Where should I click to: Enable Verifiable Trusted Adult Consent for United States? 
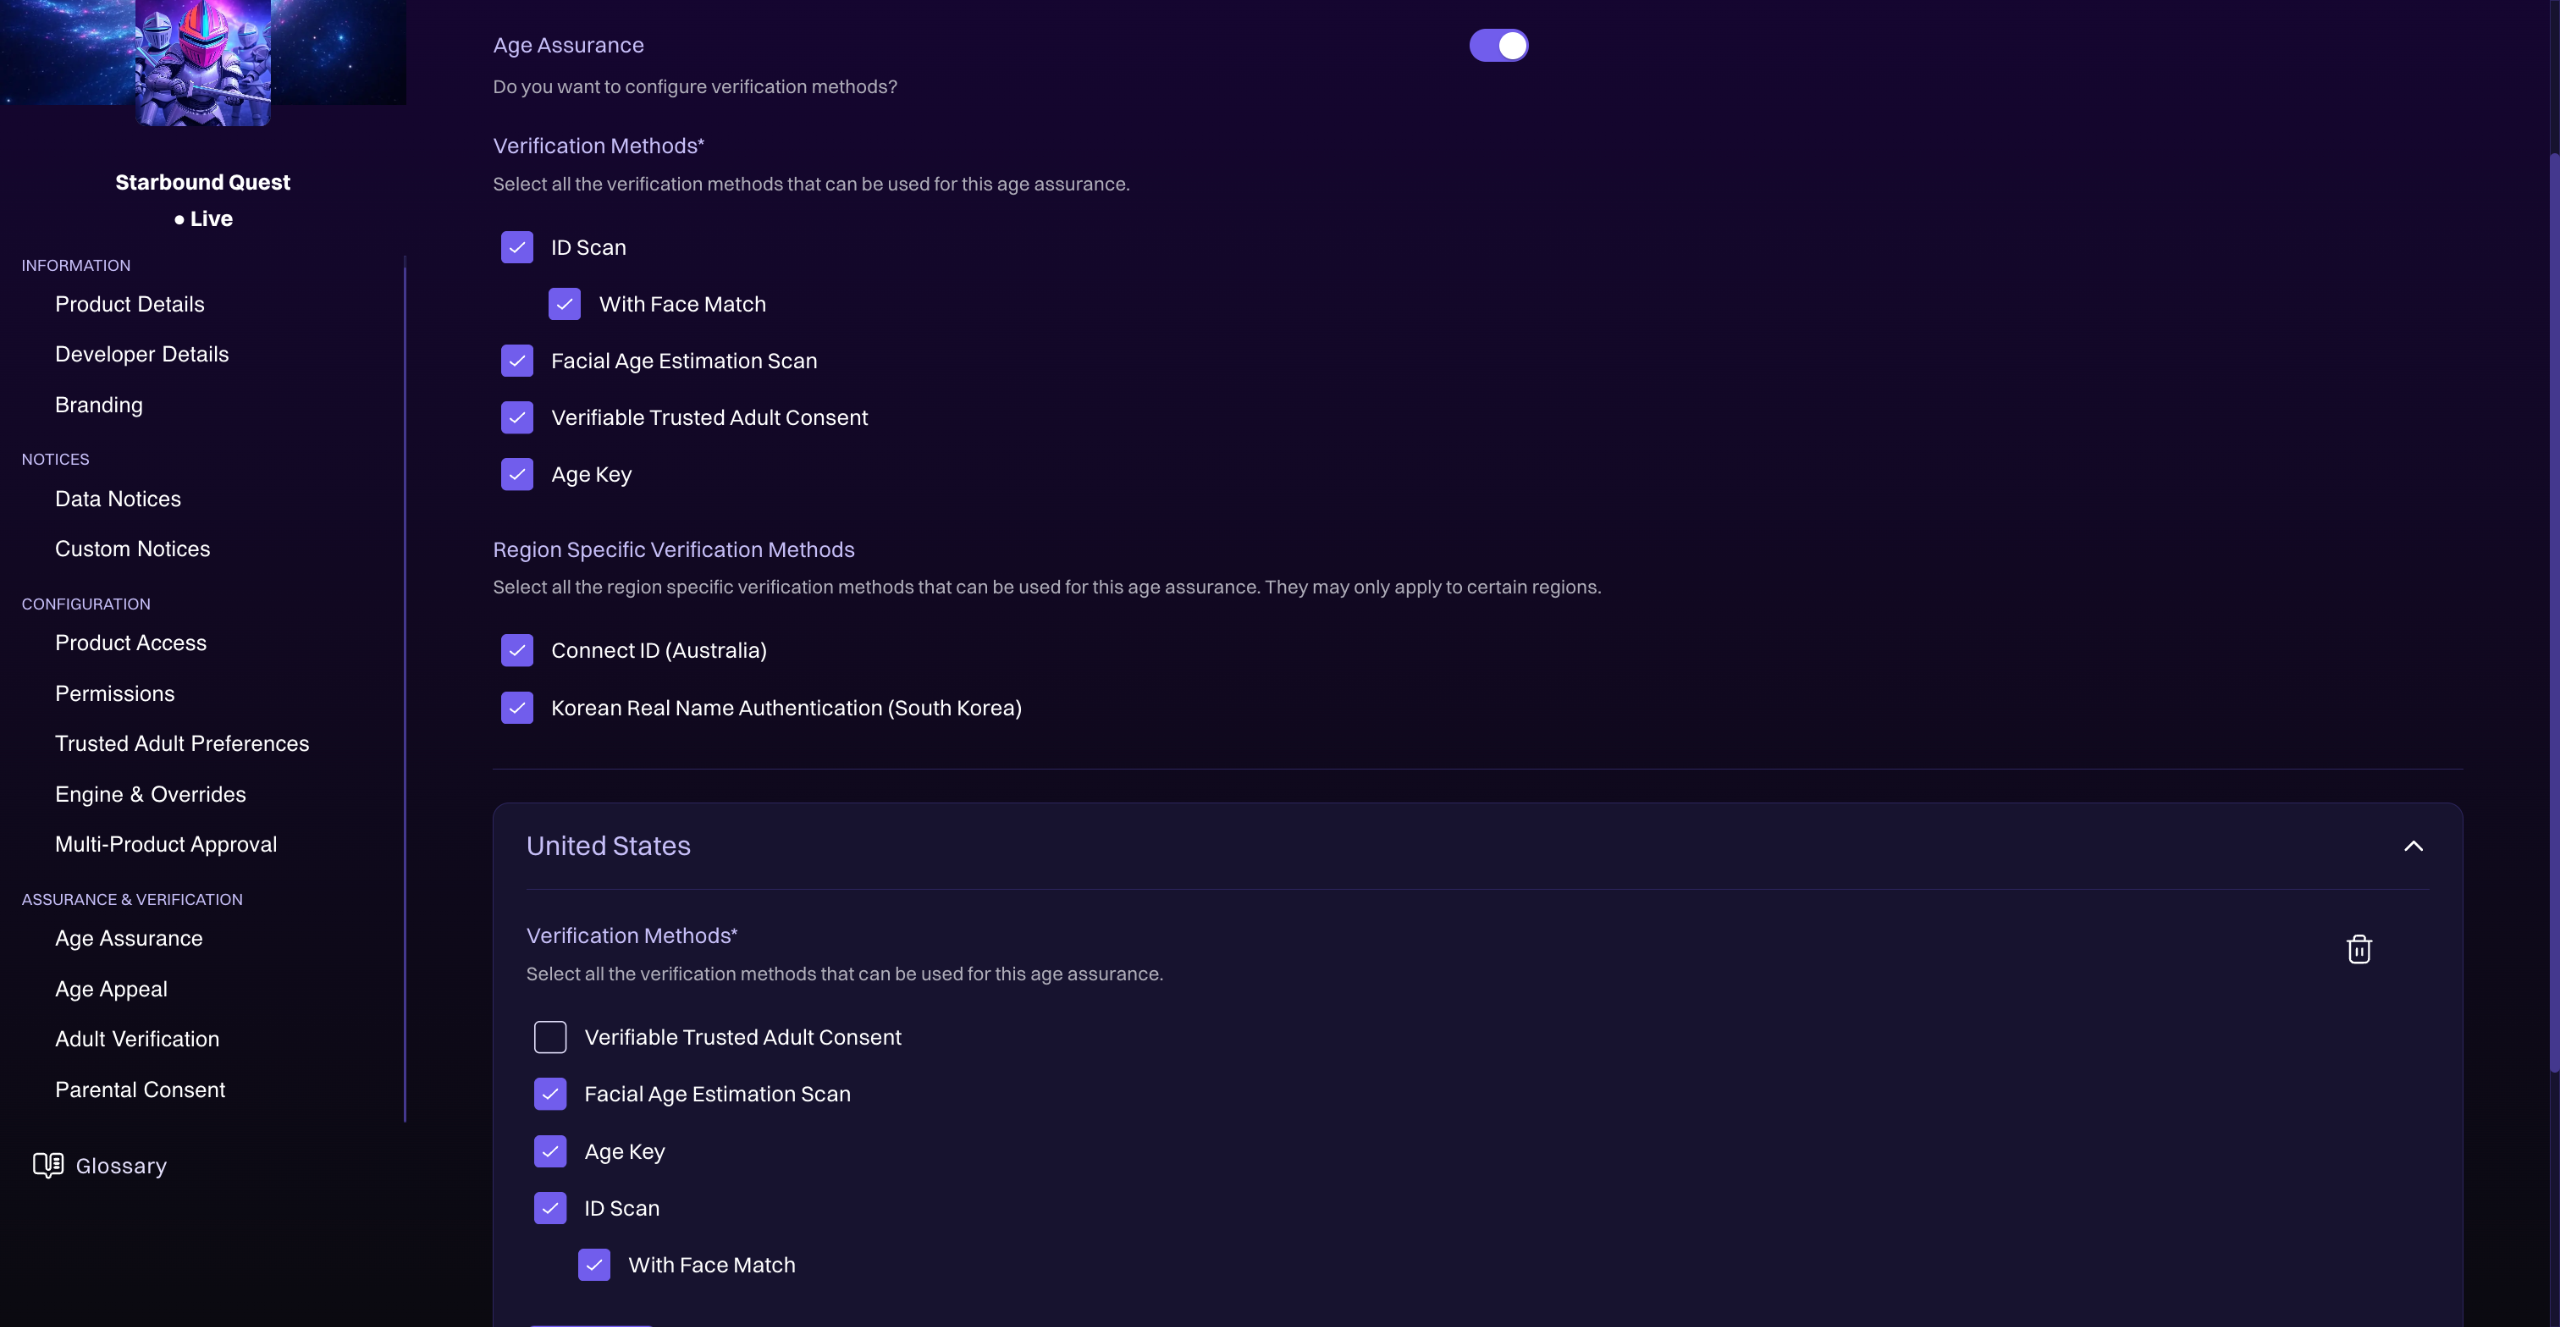(x=550, y=1037)
